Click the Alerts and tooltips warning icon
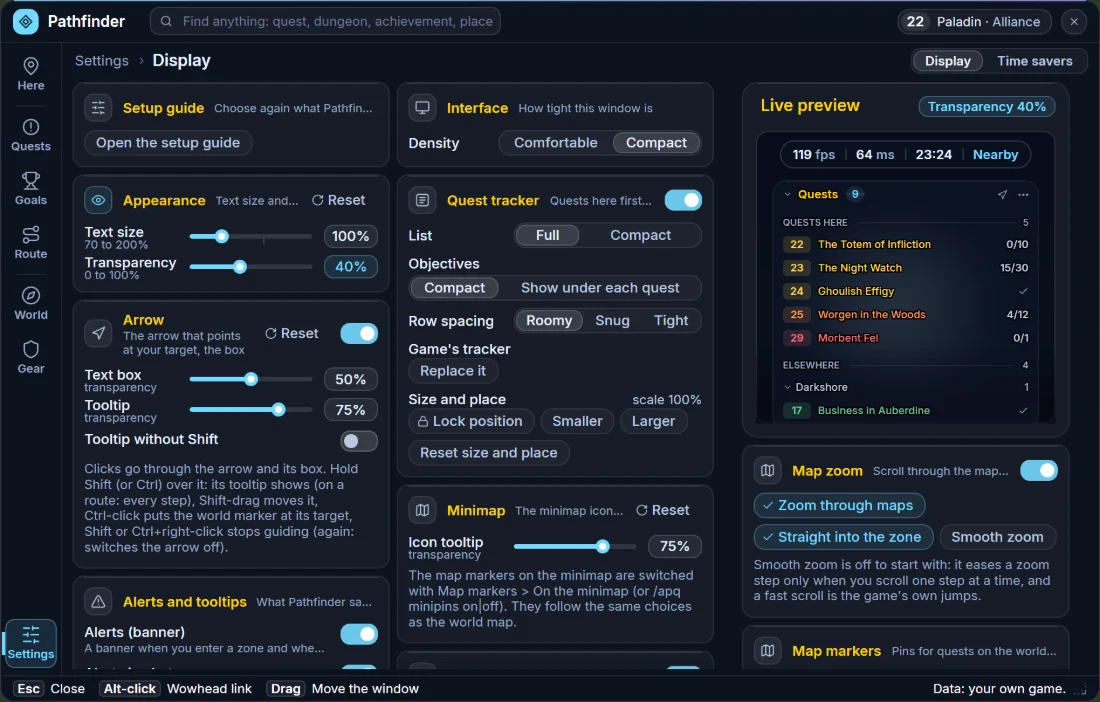The height and width of the screenshot is (702, 1100). pyautogui.click(x=98, y=601)
